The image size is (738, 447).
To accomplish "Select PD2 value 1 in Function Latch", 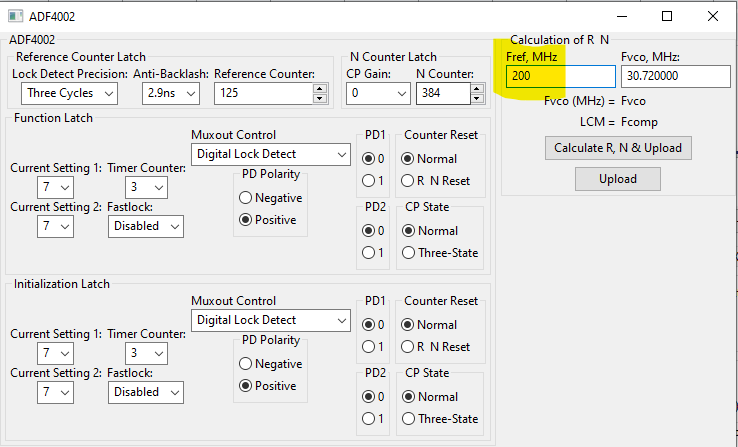I will click(x=373, y=253).
